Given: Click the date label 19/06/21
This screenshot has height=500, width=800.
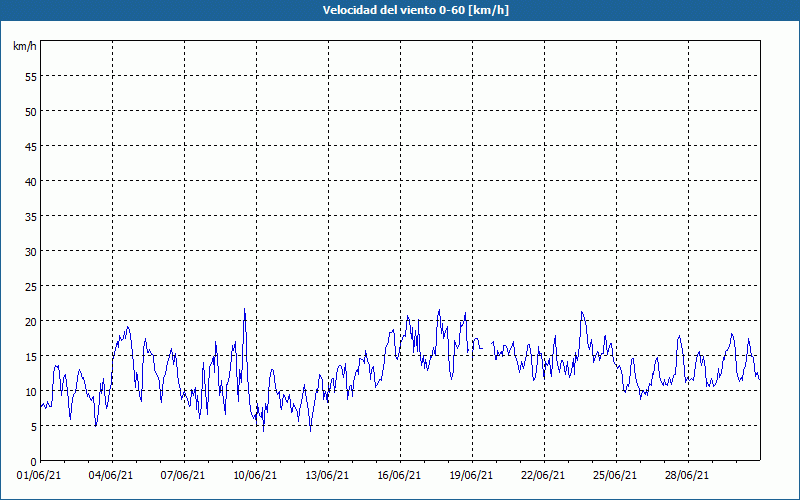Looking at the screenshot, I should 471,475.
